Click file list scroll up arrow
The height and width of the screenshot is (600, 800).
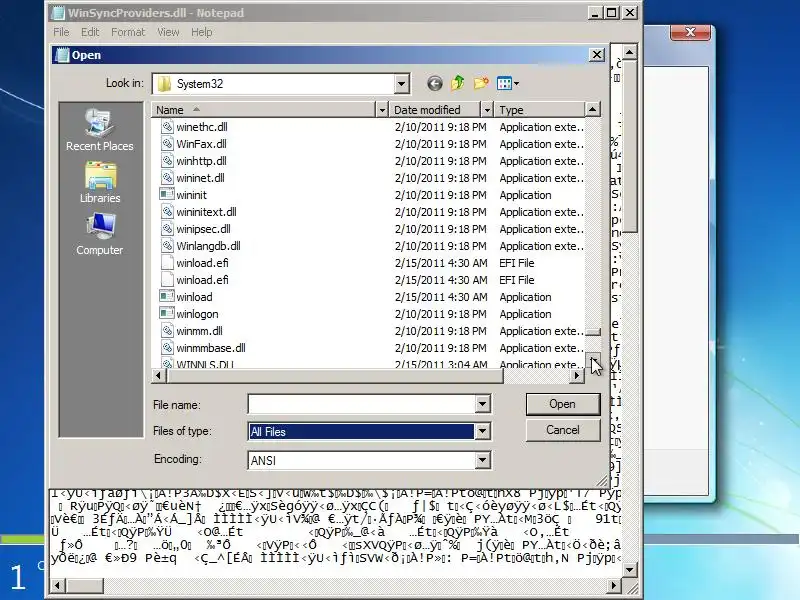[x=592, y=109]
